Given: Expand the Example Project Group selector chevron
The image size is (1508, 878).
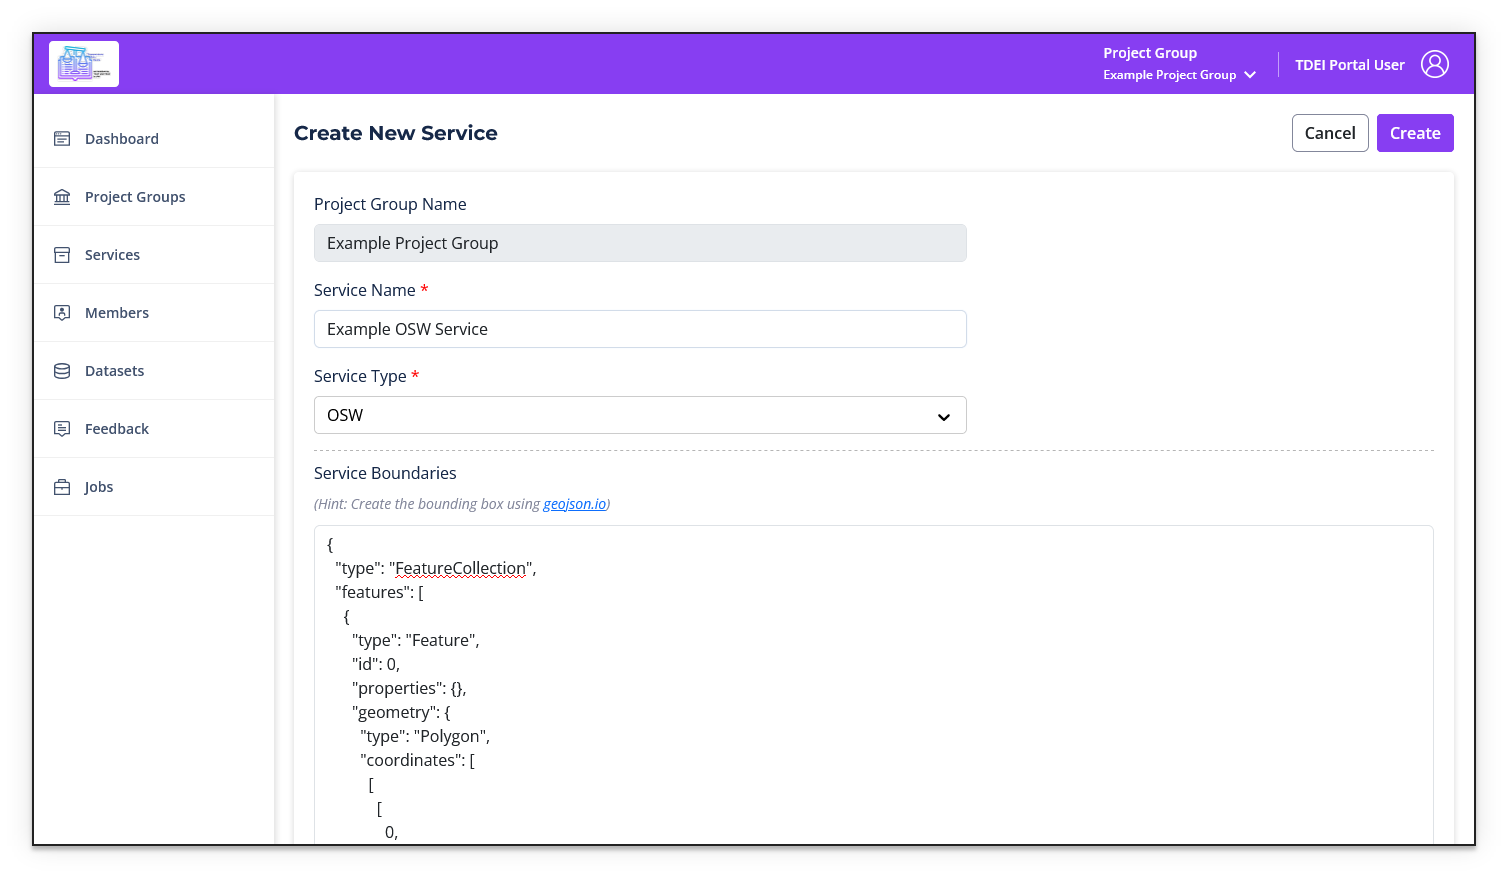Looking at the screenshot, I should click(x=1251, y=74).
